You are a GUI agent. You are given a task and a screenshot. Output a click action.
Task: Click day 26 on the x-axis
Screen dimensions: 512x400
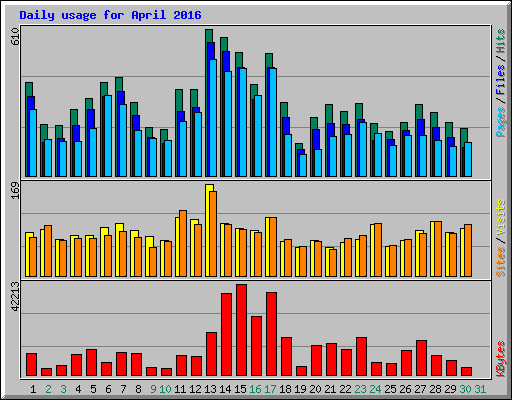(405, 389)
